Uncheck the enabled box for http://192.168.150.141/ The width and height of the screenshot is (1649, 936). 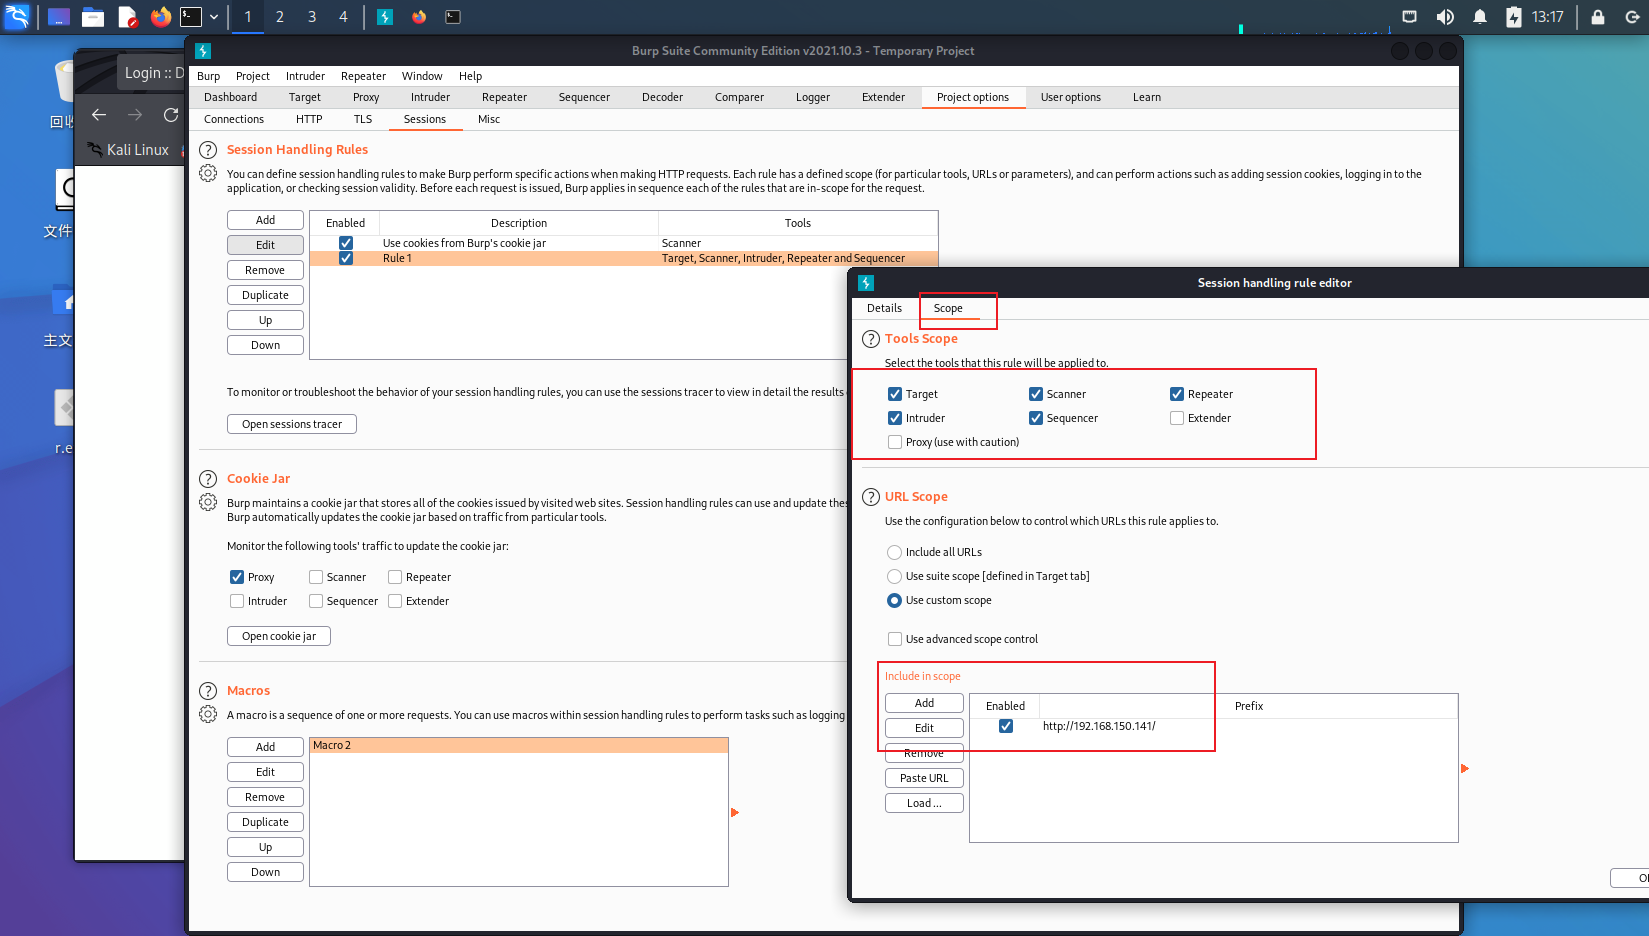point(1006,726)
